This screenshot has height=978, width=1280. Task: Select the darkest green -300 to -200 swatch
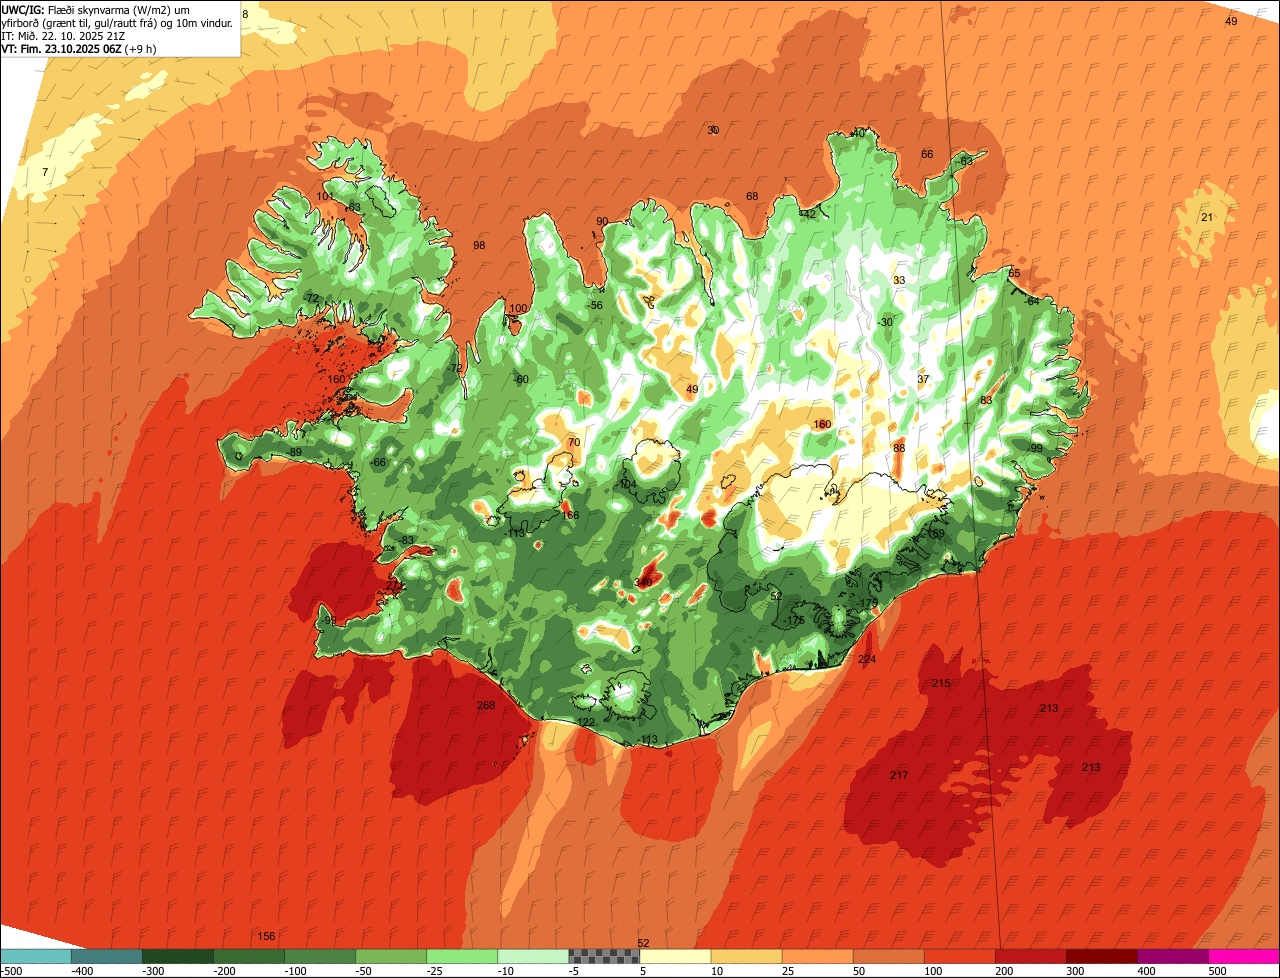click(177, 956)
